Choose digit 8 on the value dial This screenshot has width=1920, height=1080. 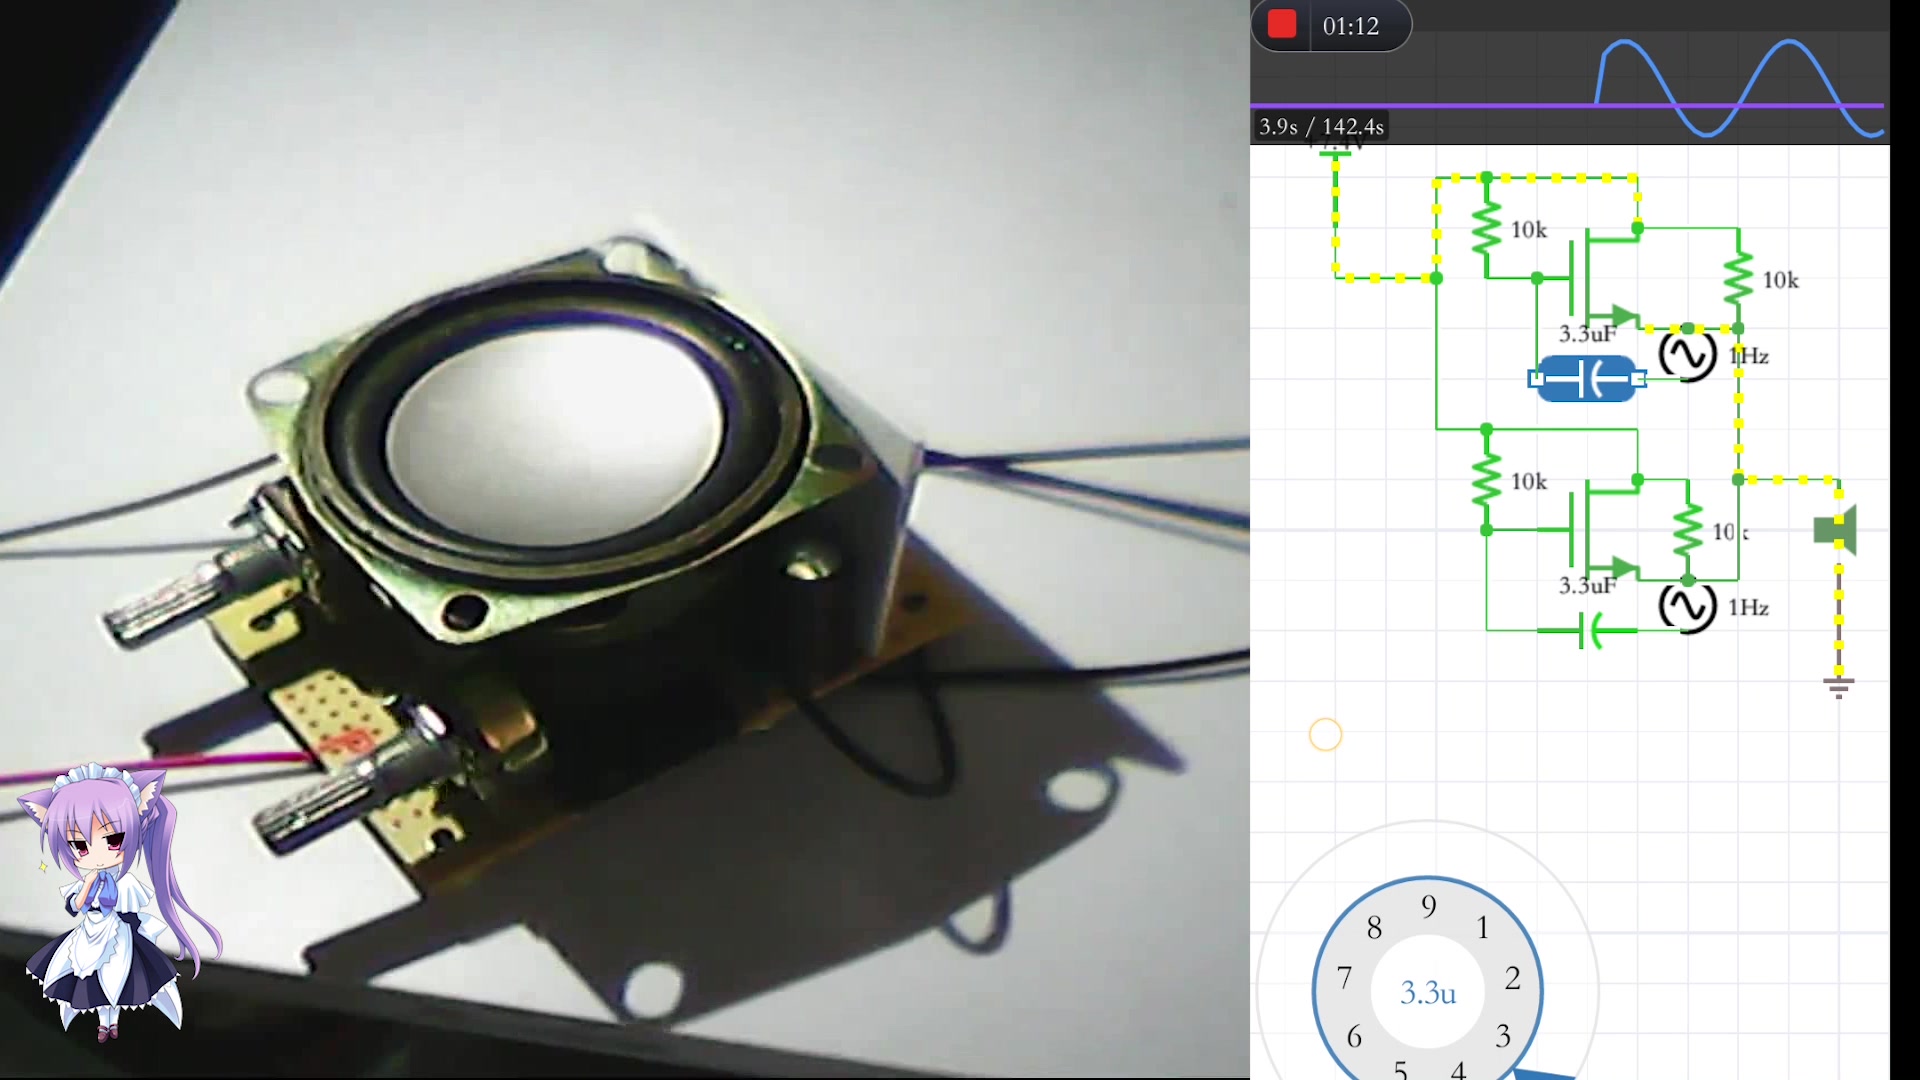[1374, 928]
